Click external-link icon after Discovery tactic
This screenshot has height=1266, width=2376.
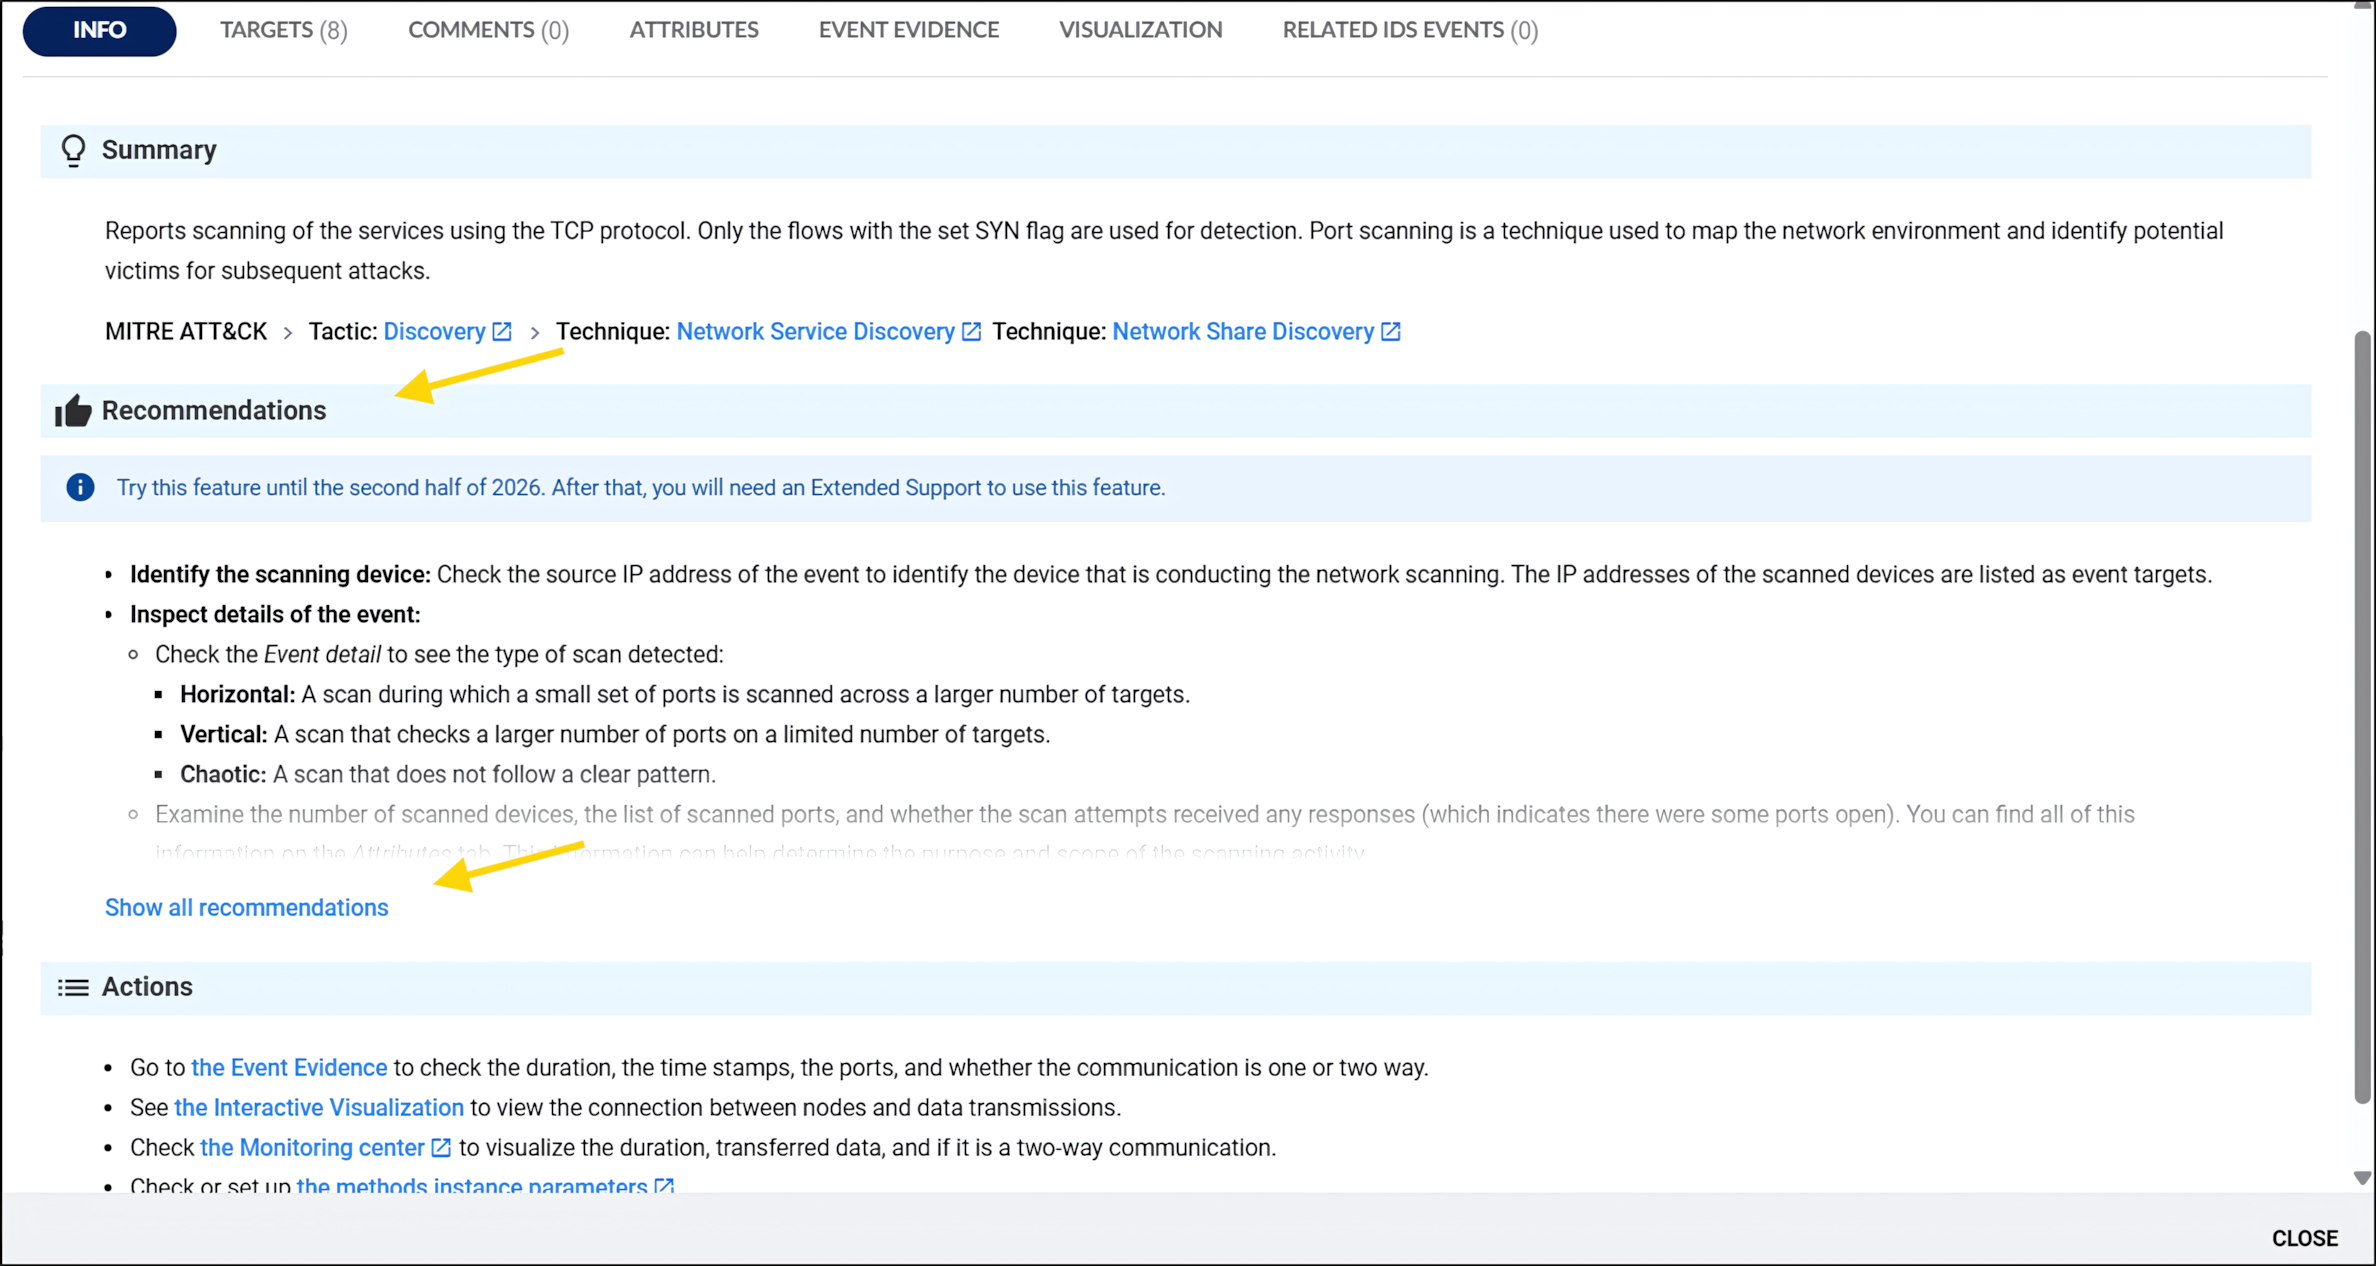502,332
